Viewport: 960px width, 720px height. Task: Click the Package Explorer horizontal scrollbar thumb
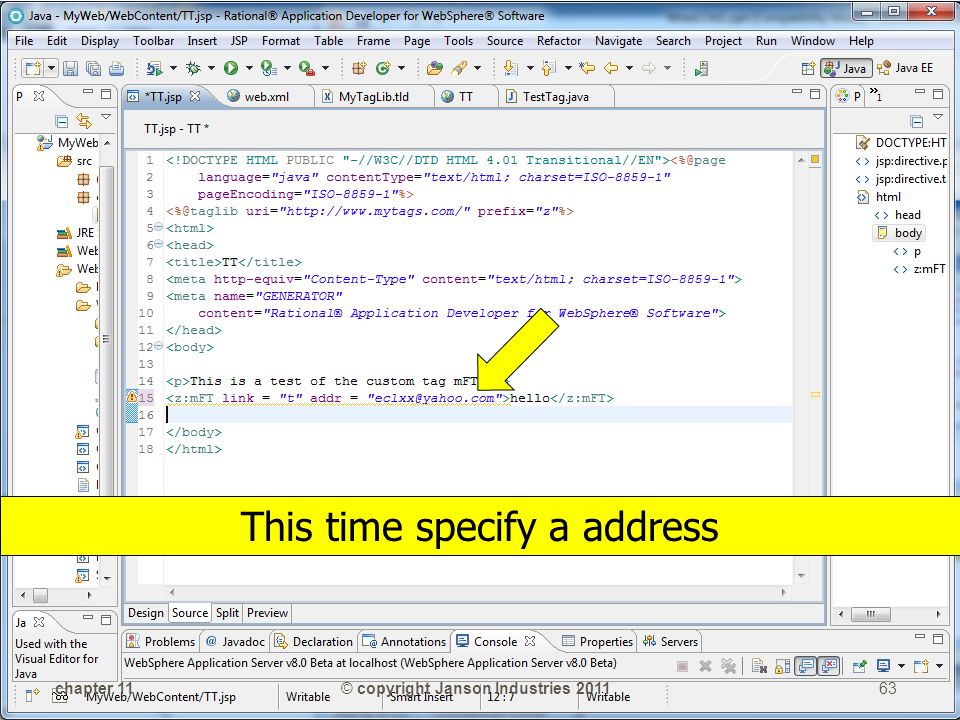click(40, 594)
